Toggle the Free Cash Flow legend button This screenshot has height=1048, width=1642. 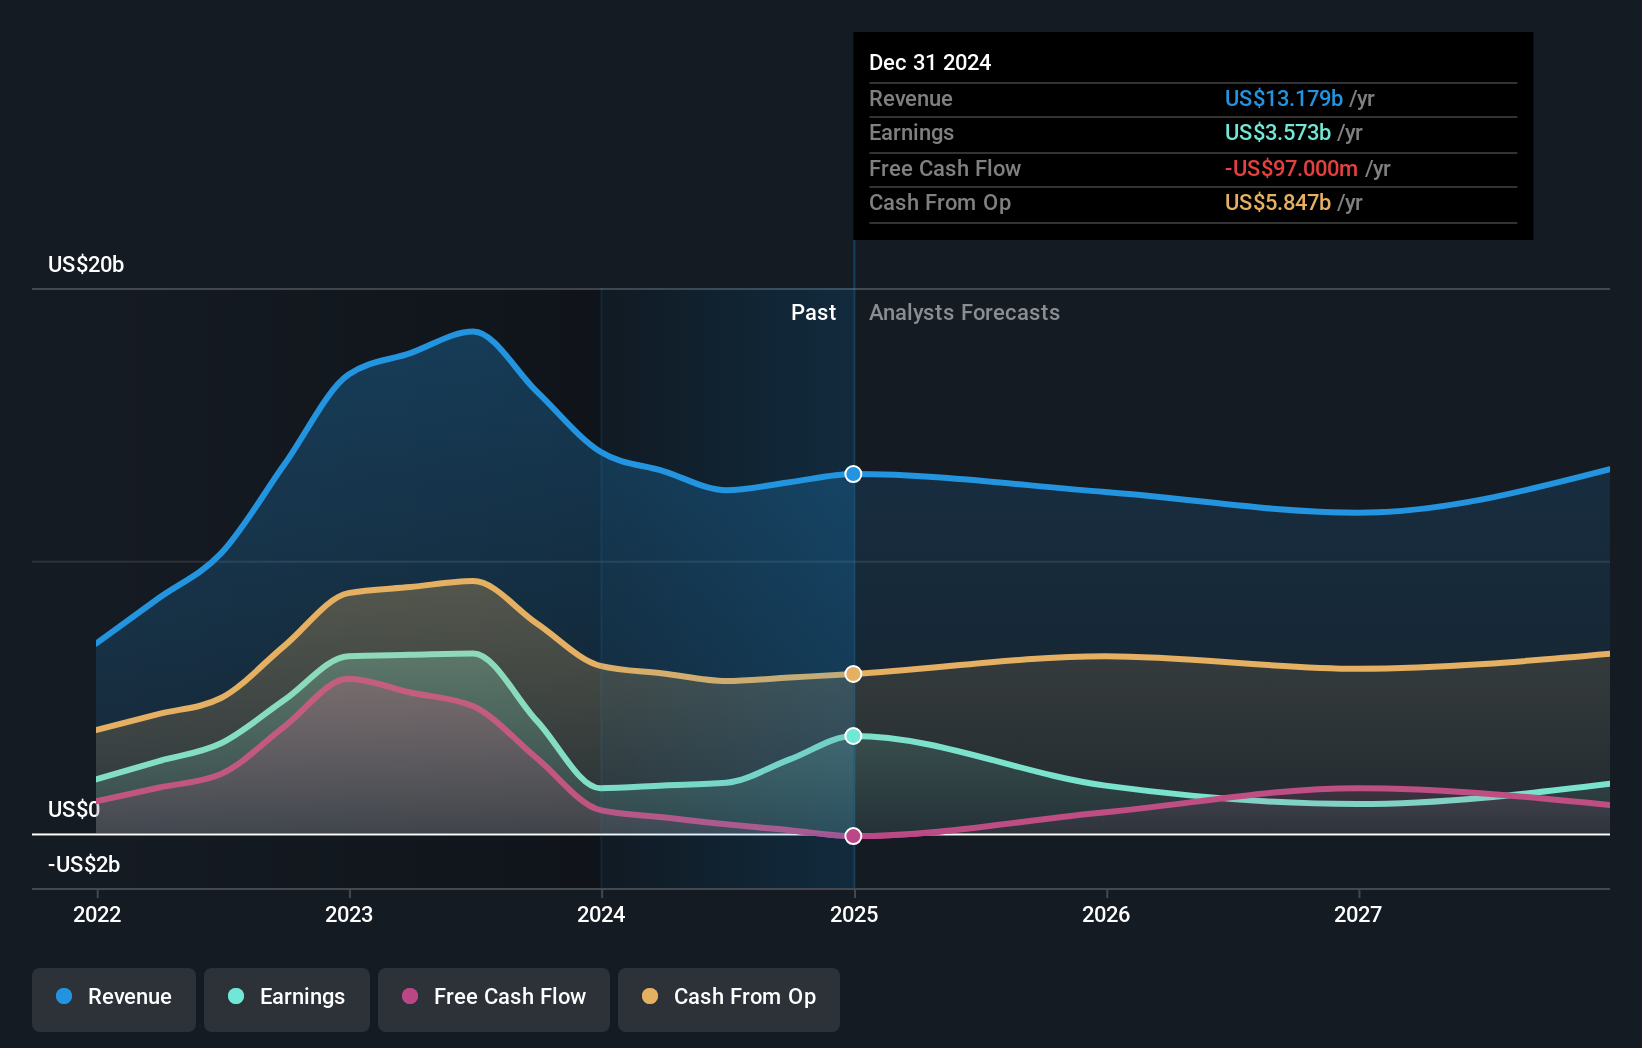(494, 999)
